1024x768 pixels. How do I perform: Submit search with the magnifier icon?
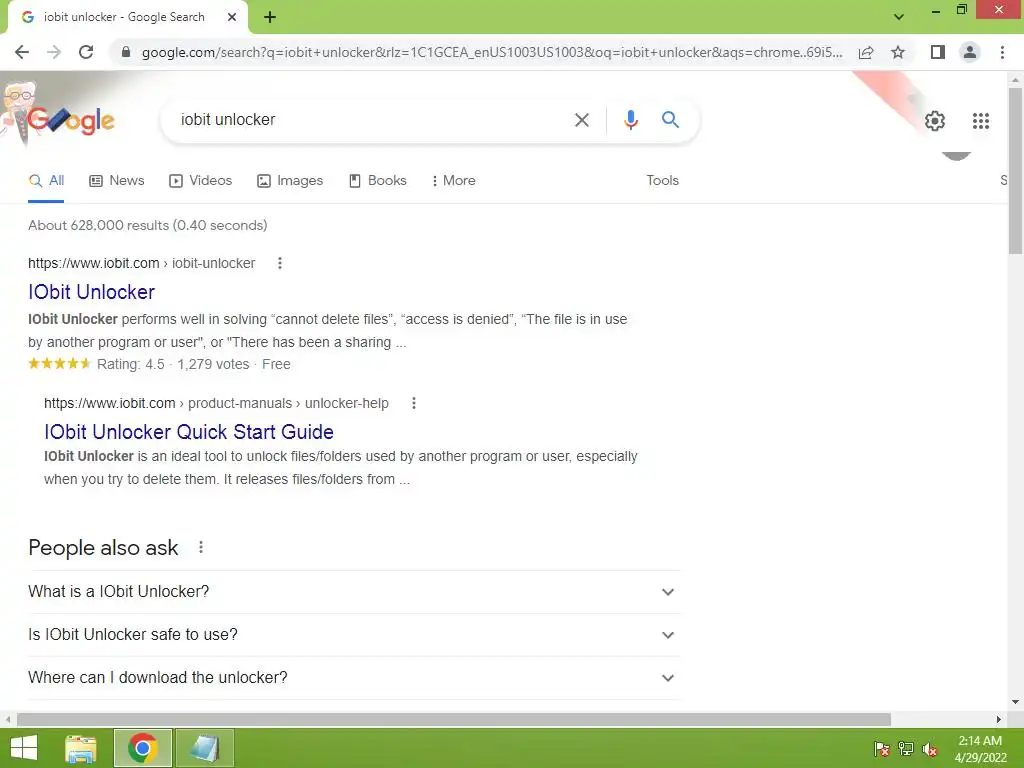[670, 120]
